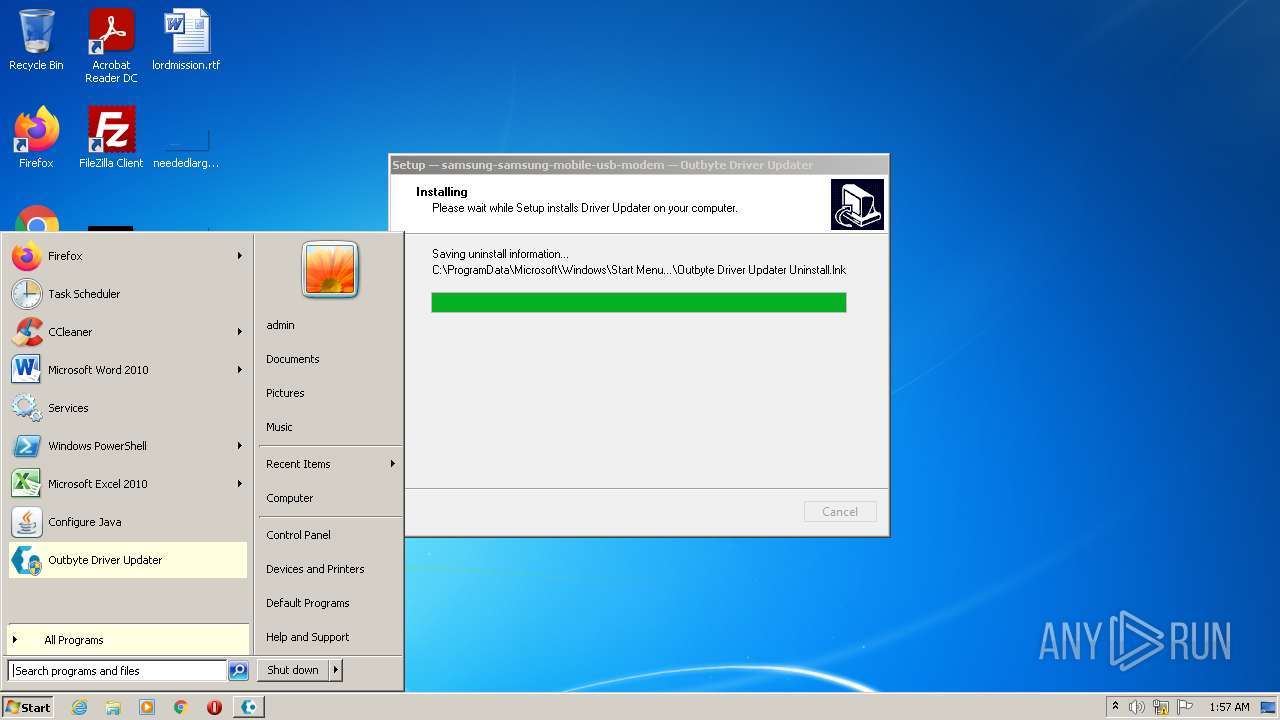The width and height of the screenshot is (1280, 720).
Task: Open Opera browser from the taskbar
Action: (214, 707)
